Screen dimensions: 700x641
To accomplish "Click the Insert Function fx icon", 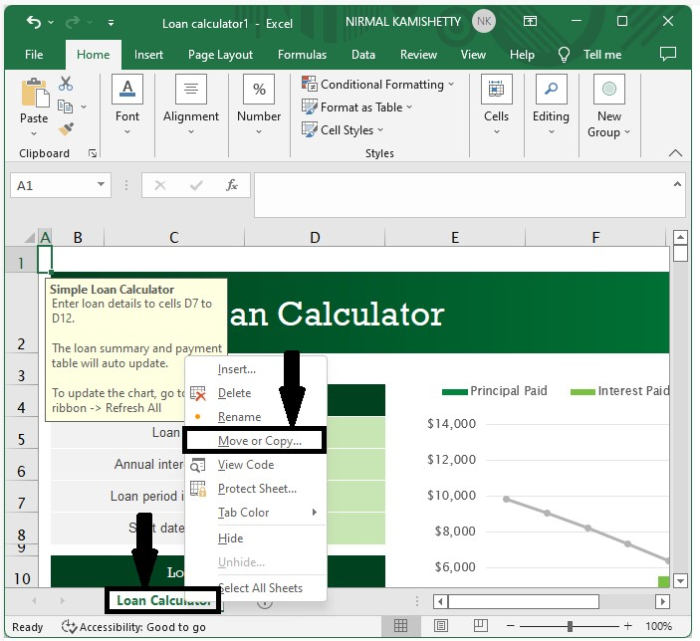I will pos(231,185).
